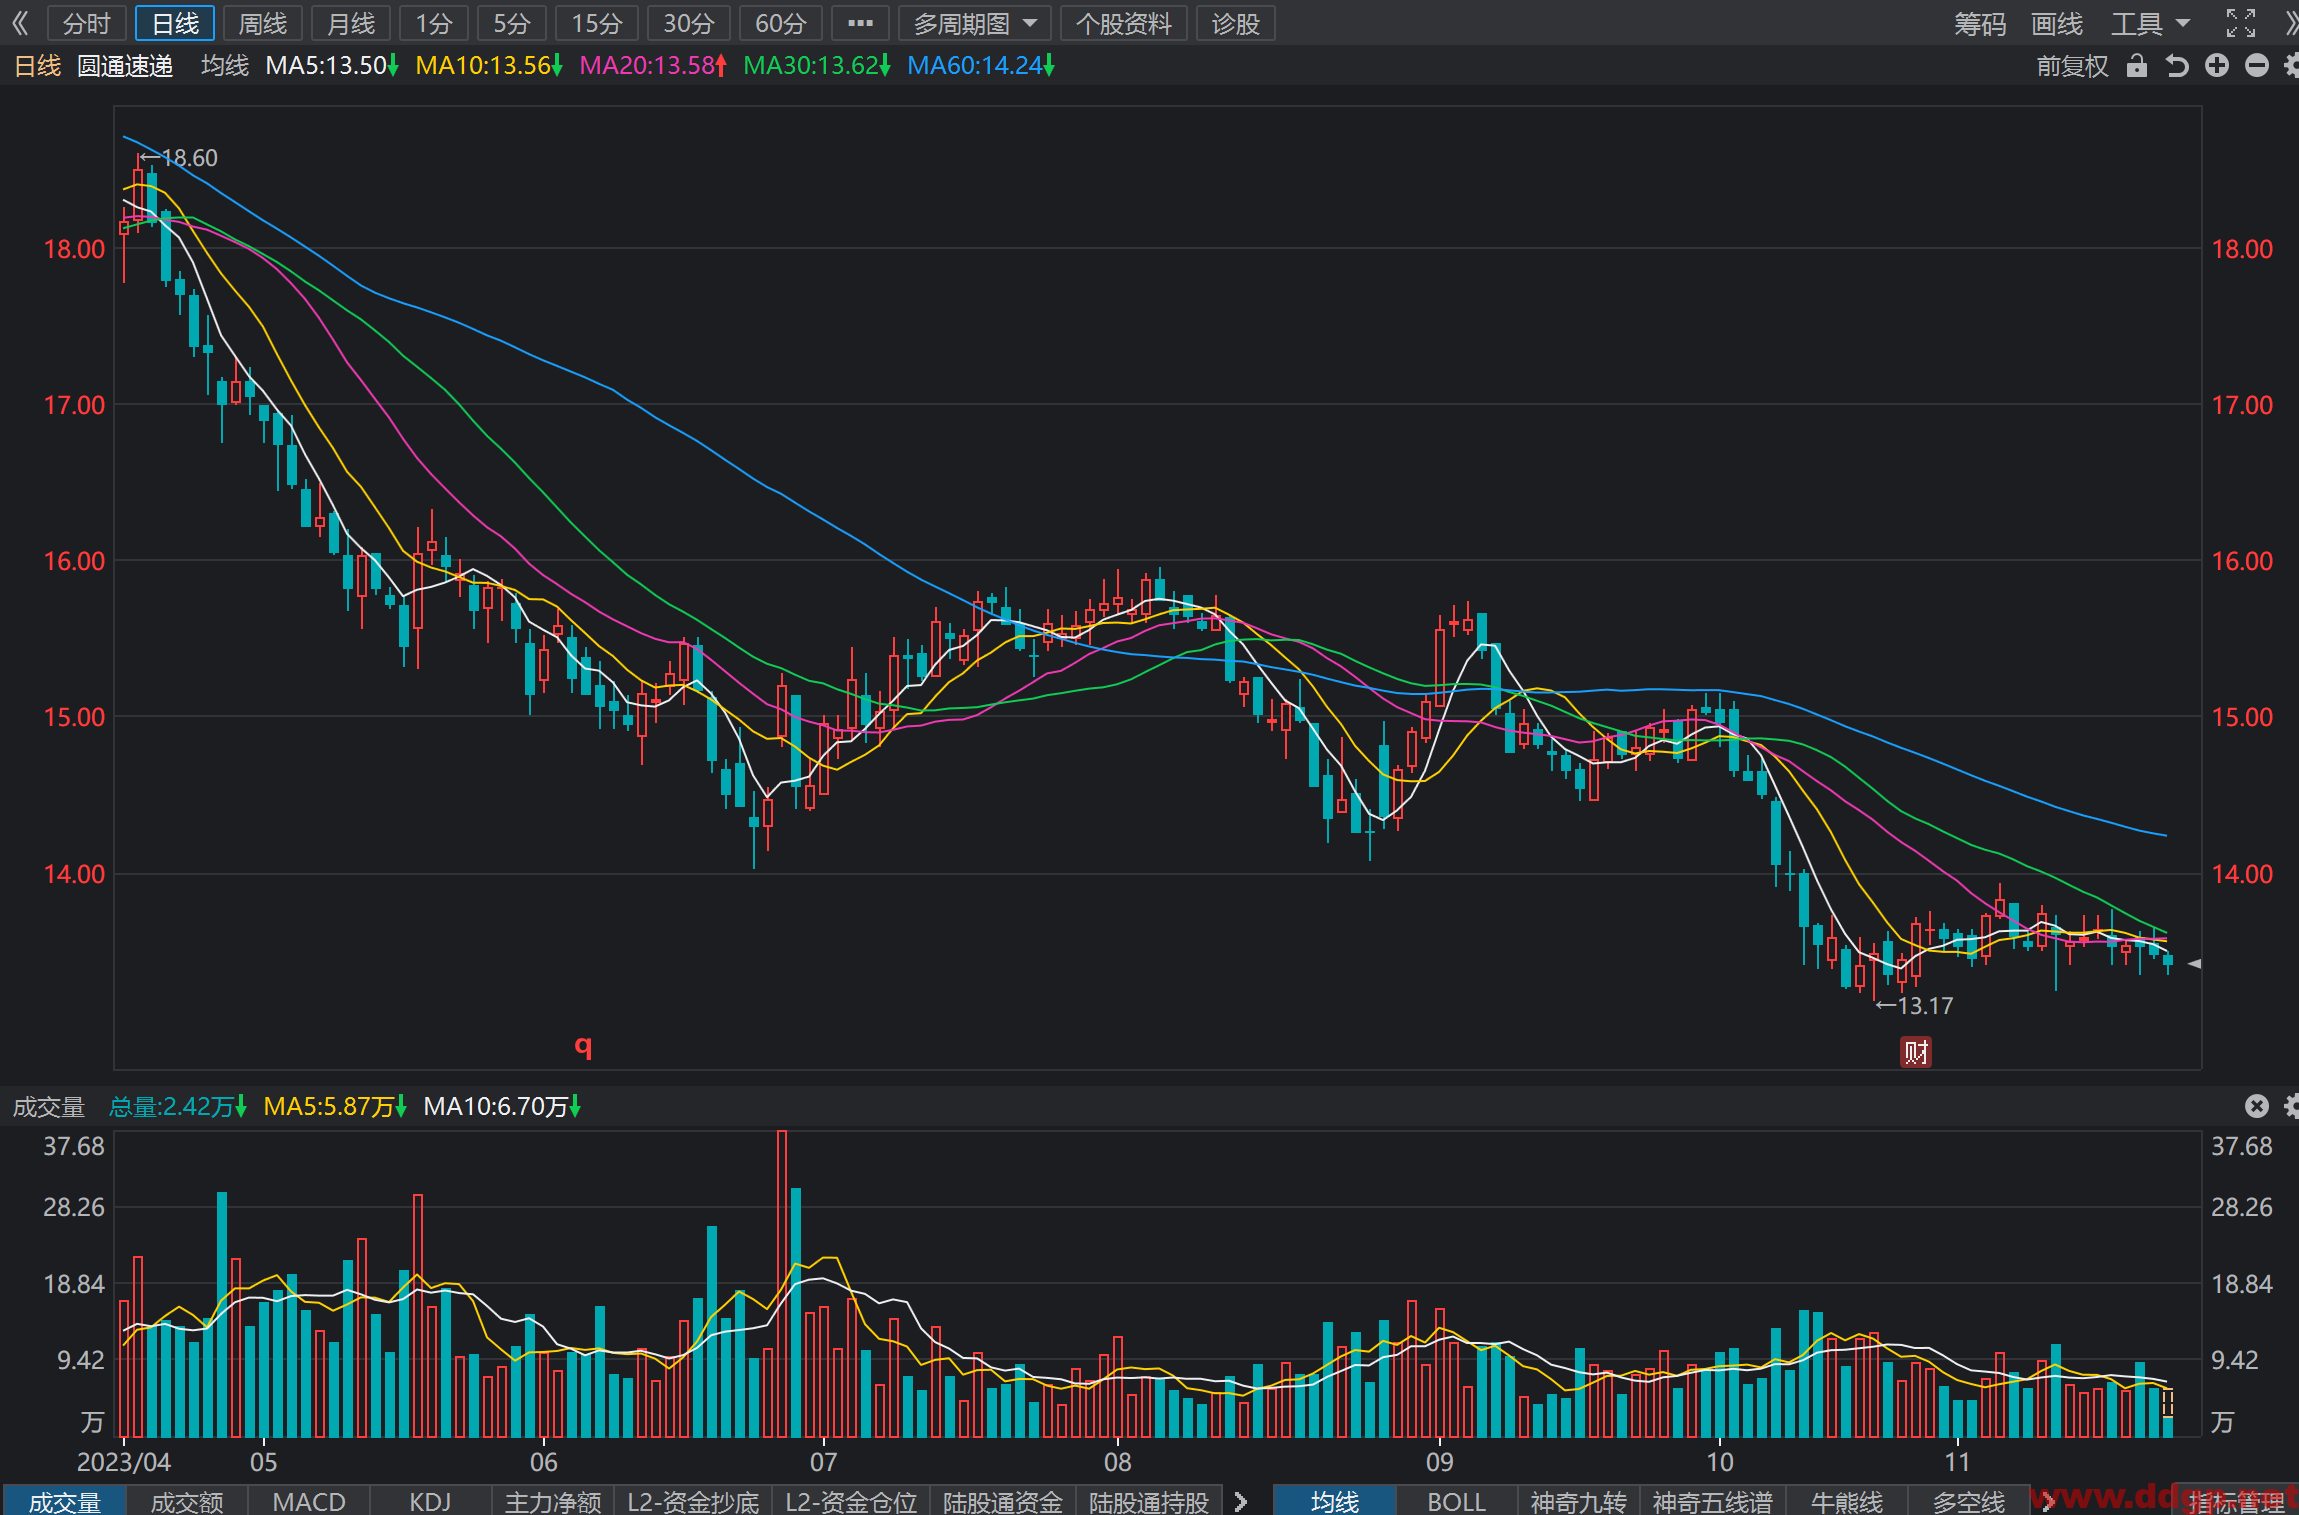Select the 神奇九转 indicator tab
The image size is (2299, 1515).
(1578, 1501)
